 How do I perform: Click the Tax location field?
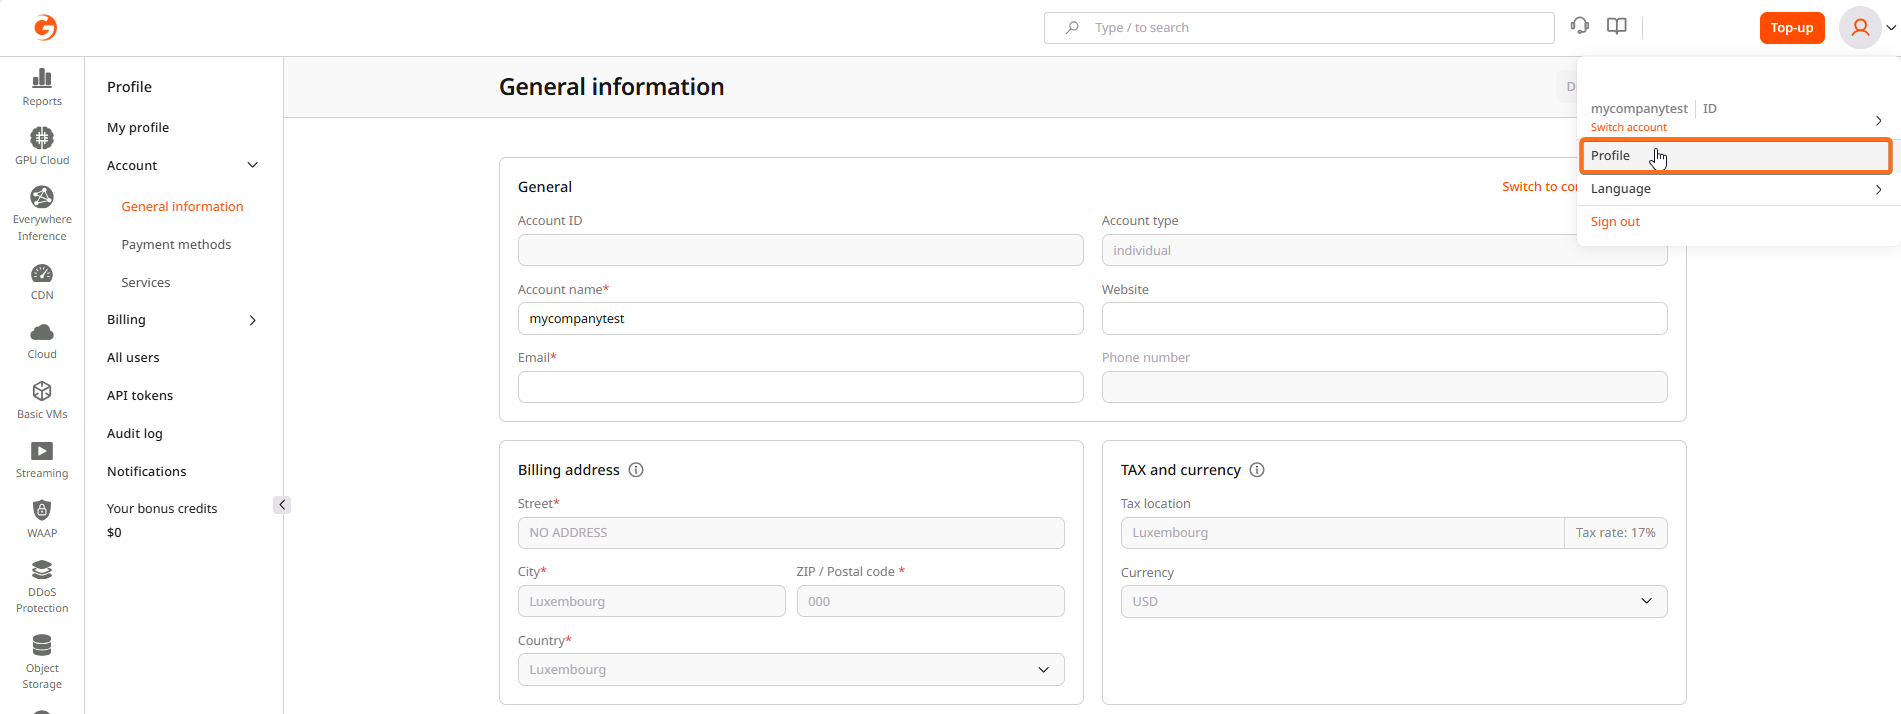(1342, 533)
